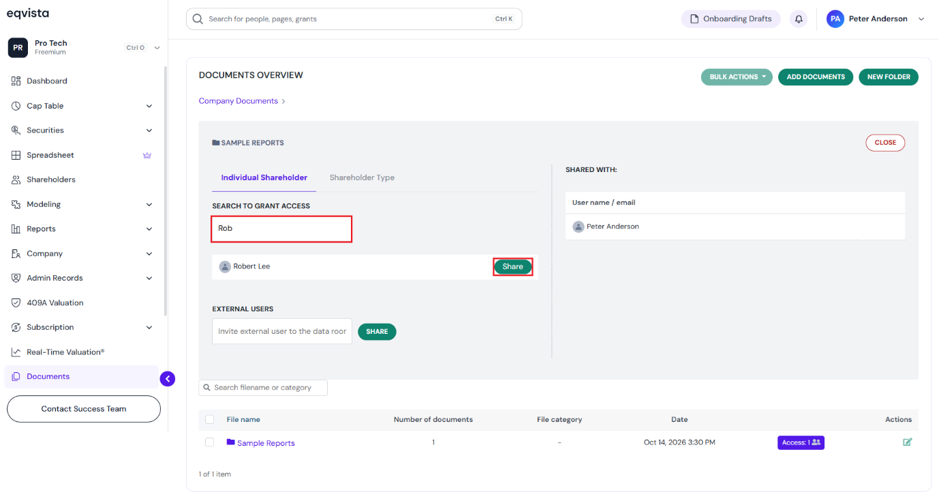
Task: Expand the Company menu chevron
Action: tap(149, 254)
